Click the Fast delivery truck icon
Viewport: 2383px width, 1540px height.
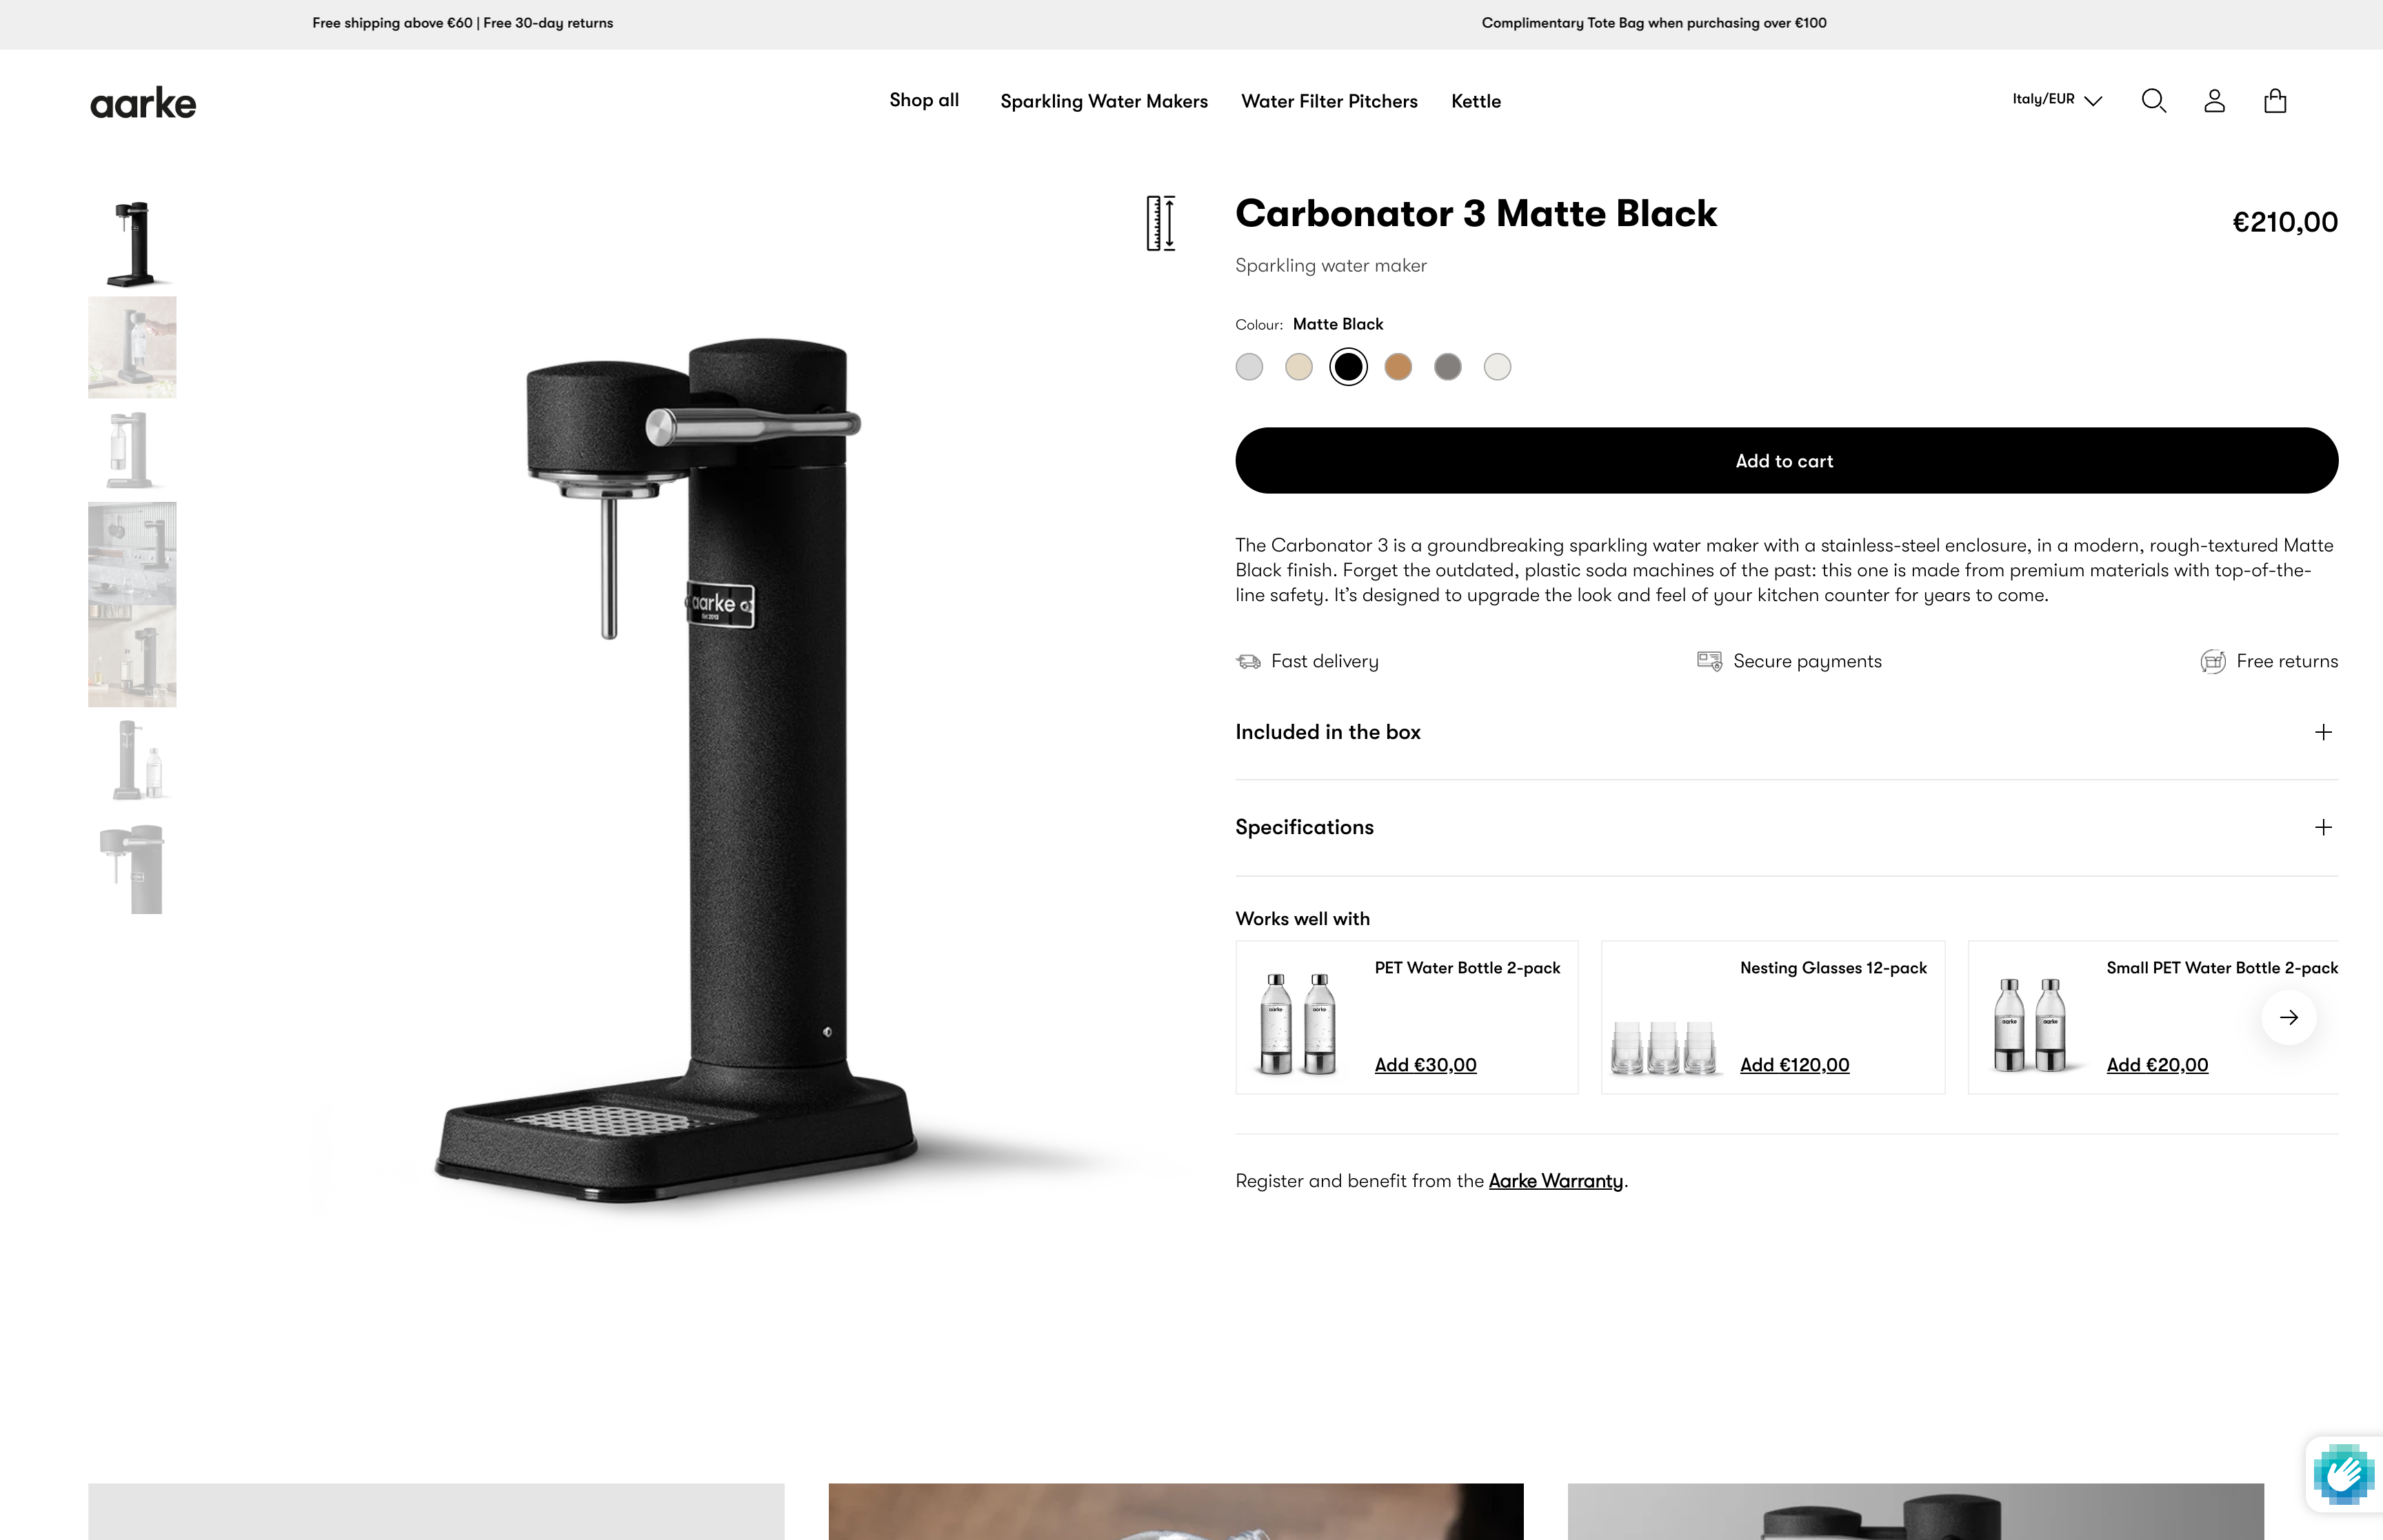1248,661
